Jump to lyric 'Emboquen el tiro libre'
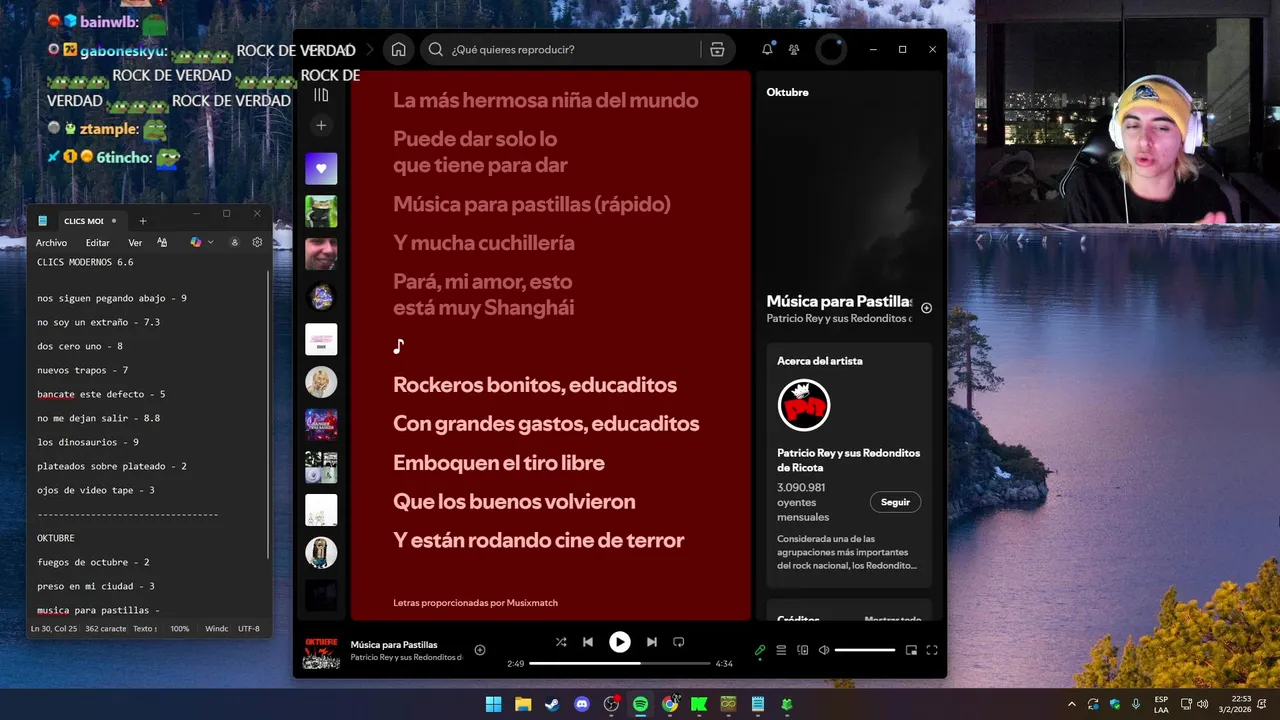This screenshot has width=1280, height=720. pyautogui.click(x=499, y=463)
